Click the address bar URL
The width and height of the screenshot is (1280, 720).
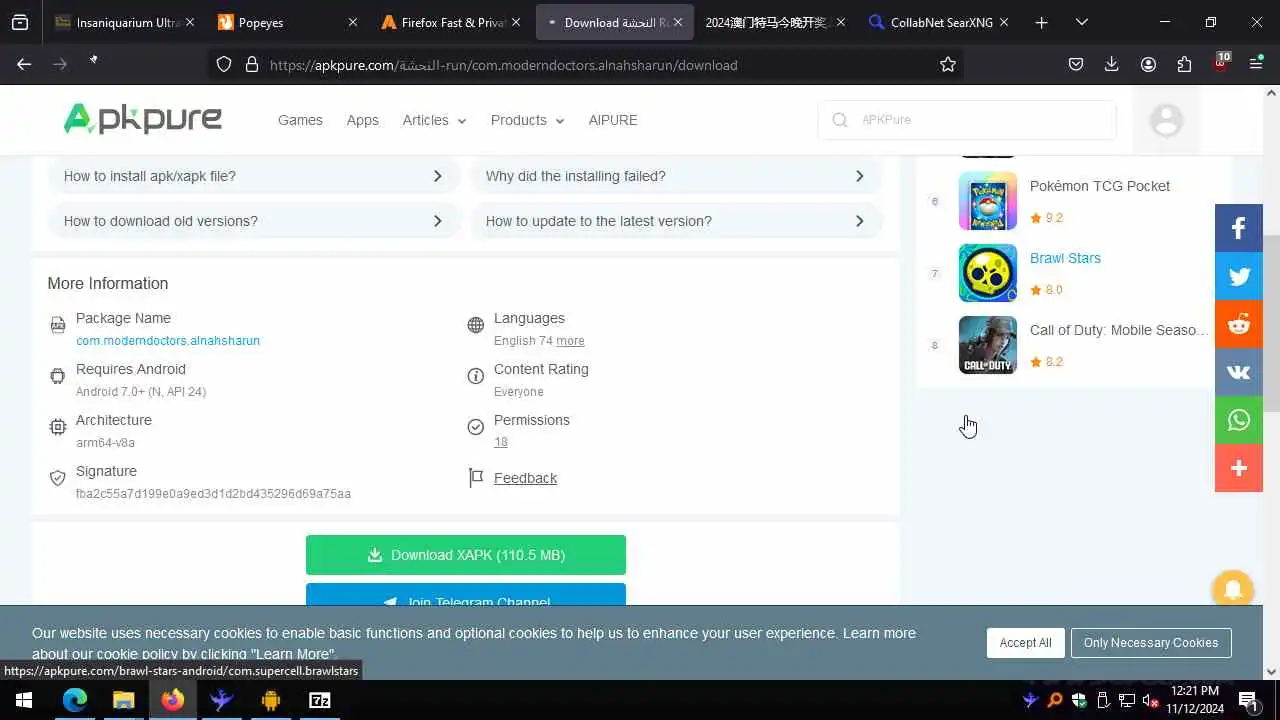(x=503, y=65)
